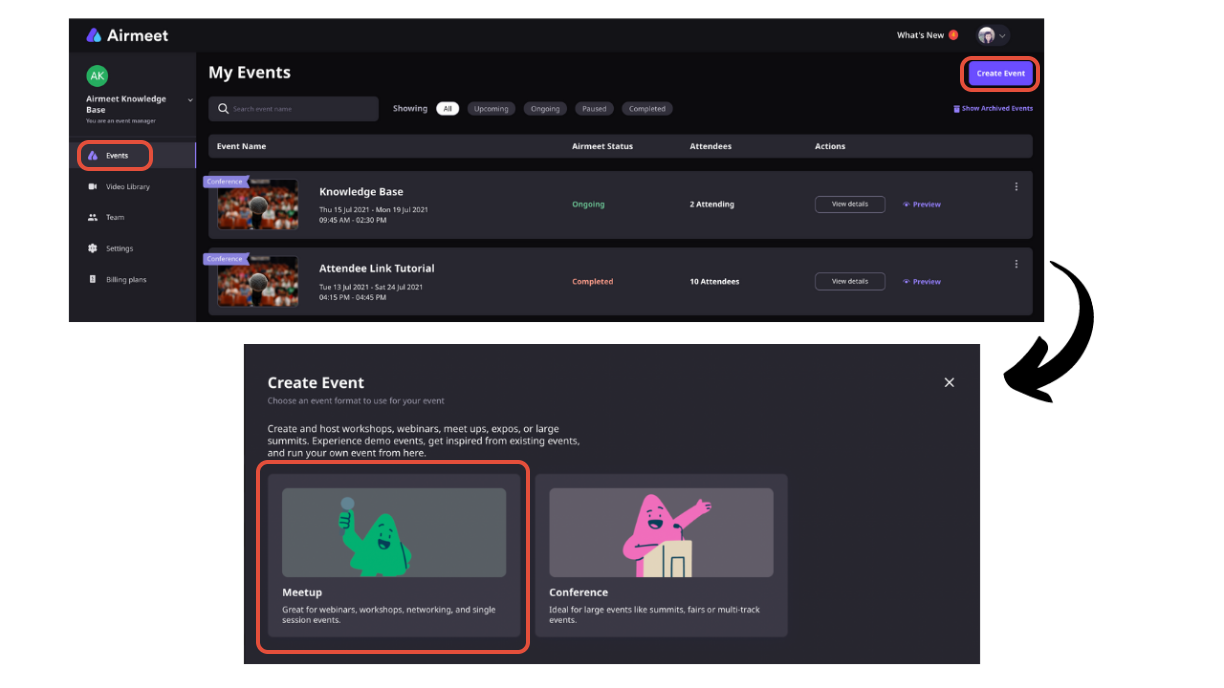
Task: View details for Attendee Link Tutorial
Action: pyautogui.click(x=850, y=282)
